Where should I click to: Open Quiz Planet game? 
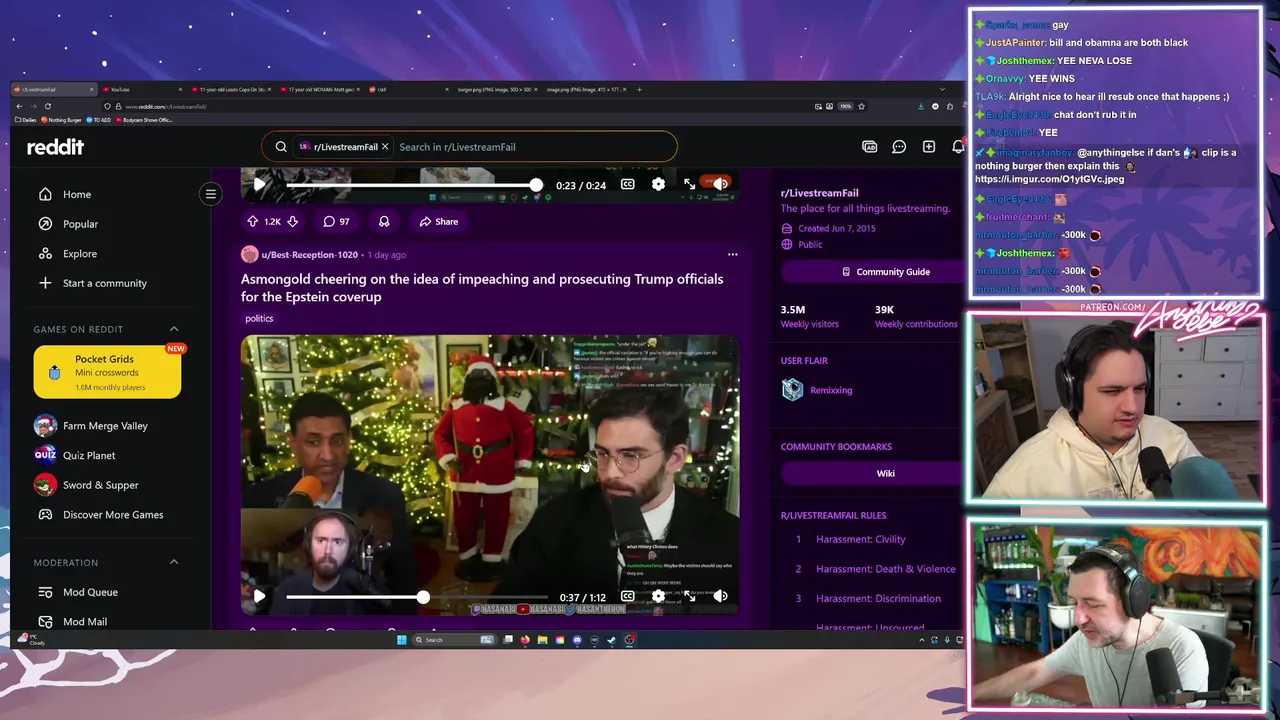tap(89, 455)
